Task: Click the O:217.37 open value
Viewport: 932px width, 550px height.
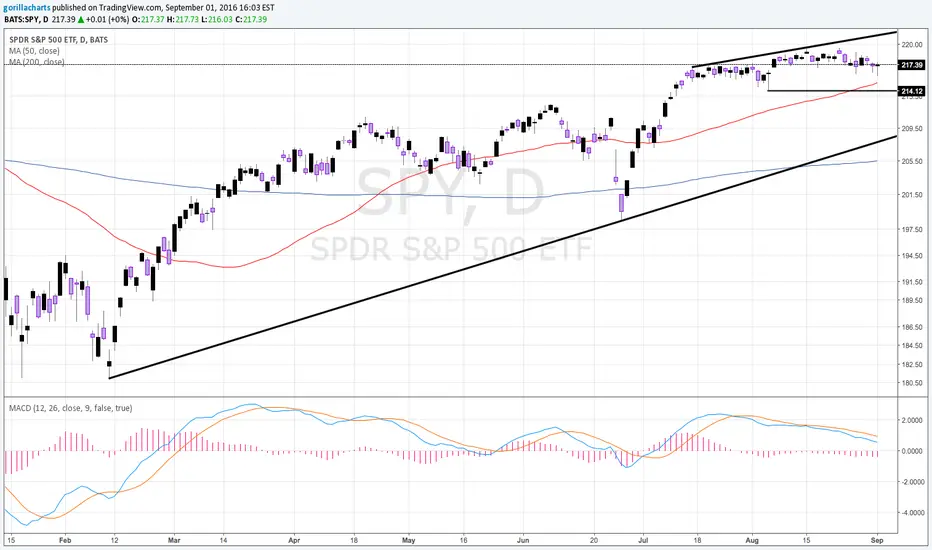Action: click(x=148, y=20)
